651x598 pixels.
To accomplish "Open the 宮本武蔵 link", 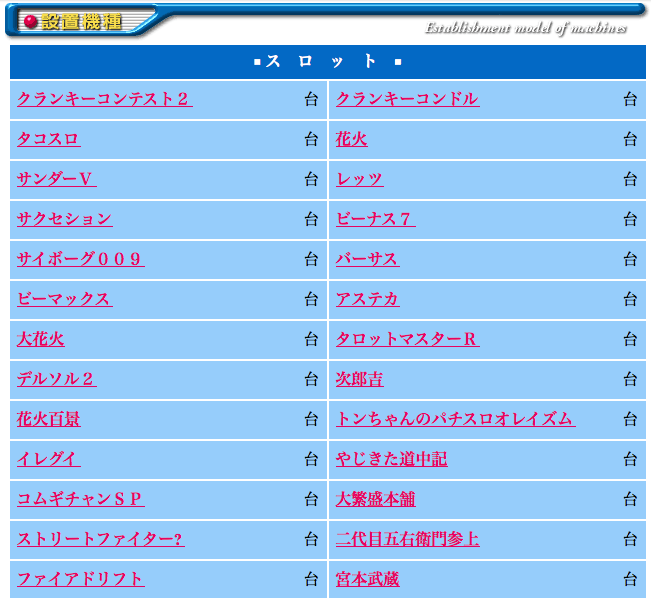I will pyautogui.click(x=368, y=579).
